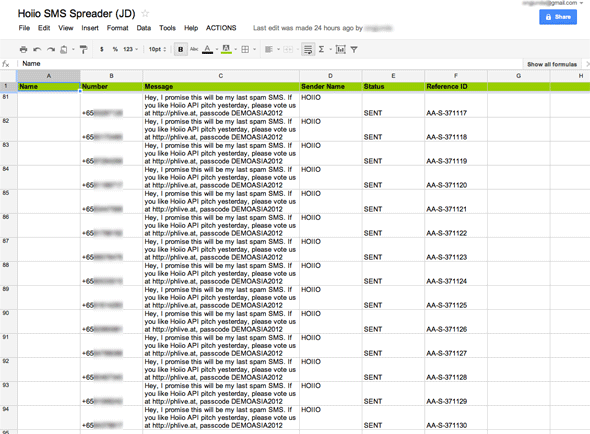The height and width of the screenshot is (434, 590).
Task: Open the cell background color picker
Action: [226, 49]
